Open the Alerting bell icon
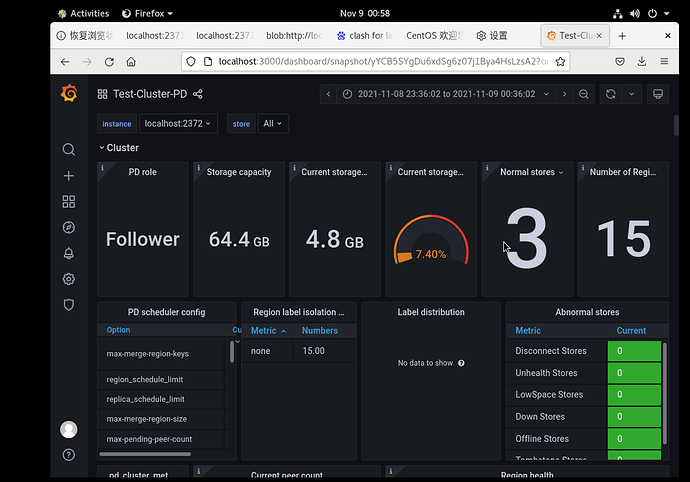 (69, 254)
